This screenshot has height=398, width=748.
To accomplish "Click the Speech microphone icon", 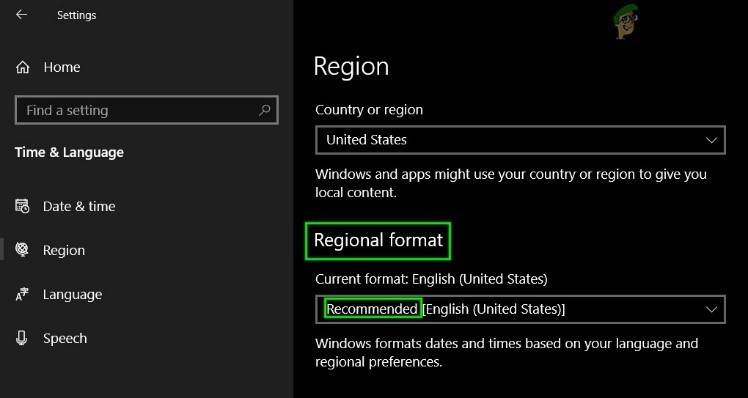I will [21, 338].
